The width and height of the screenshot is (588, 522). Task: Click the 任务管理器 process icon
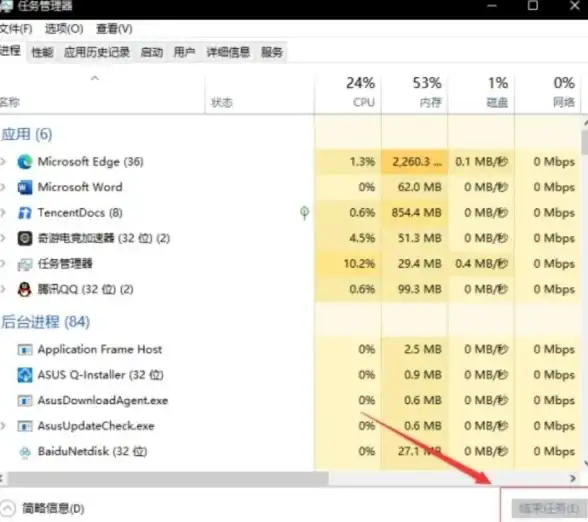point(25,264)
